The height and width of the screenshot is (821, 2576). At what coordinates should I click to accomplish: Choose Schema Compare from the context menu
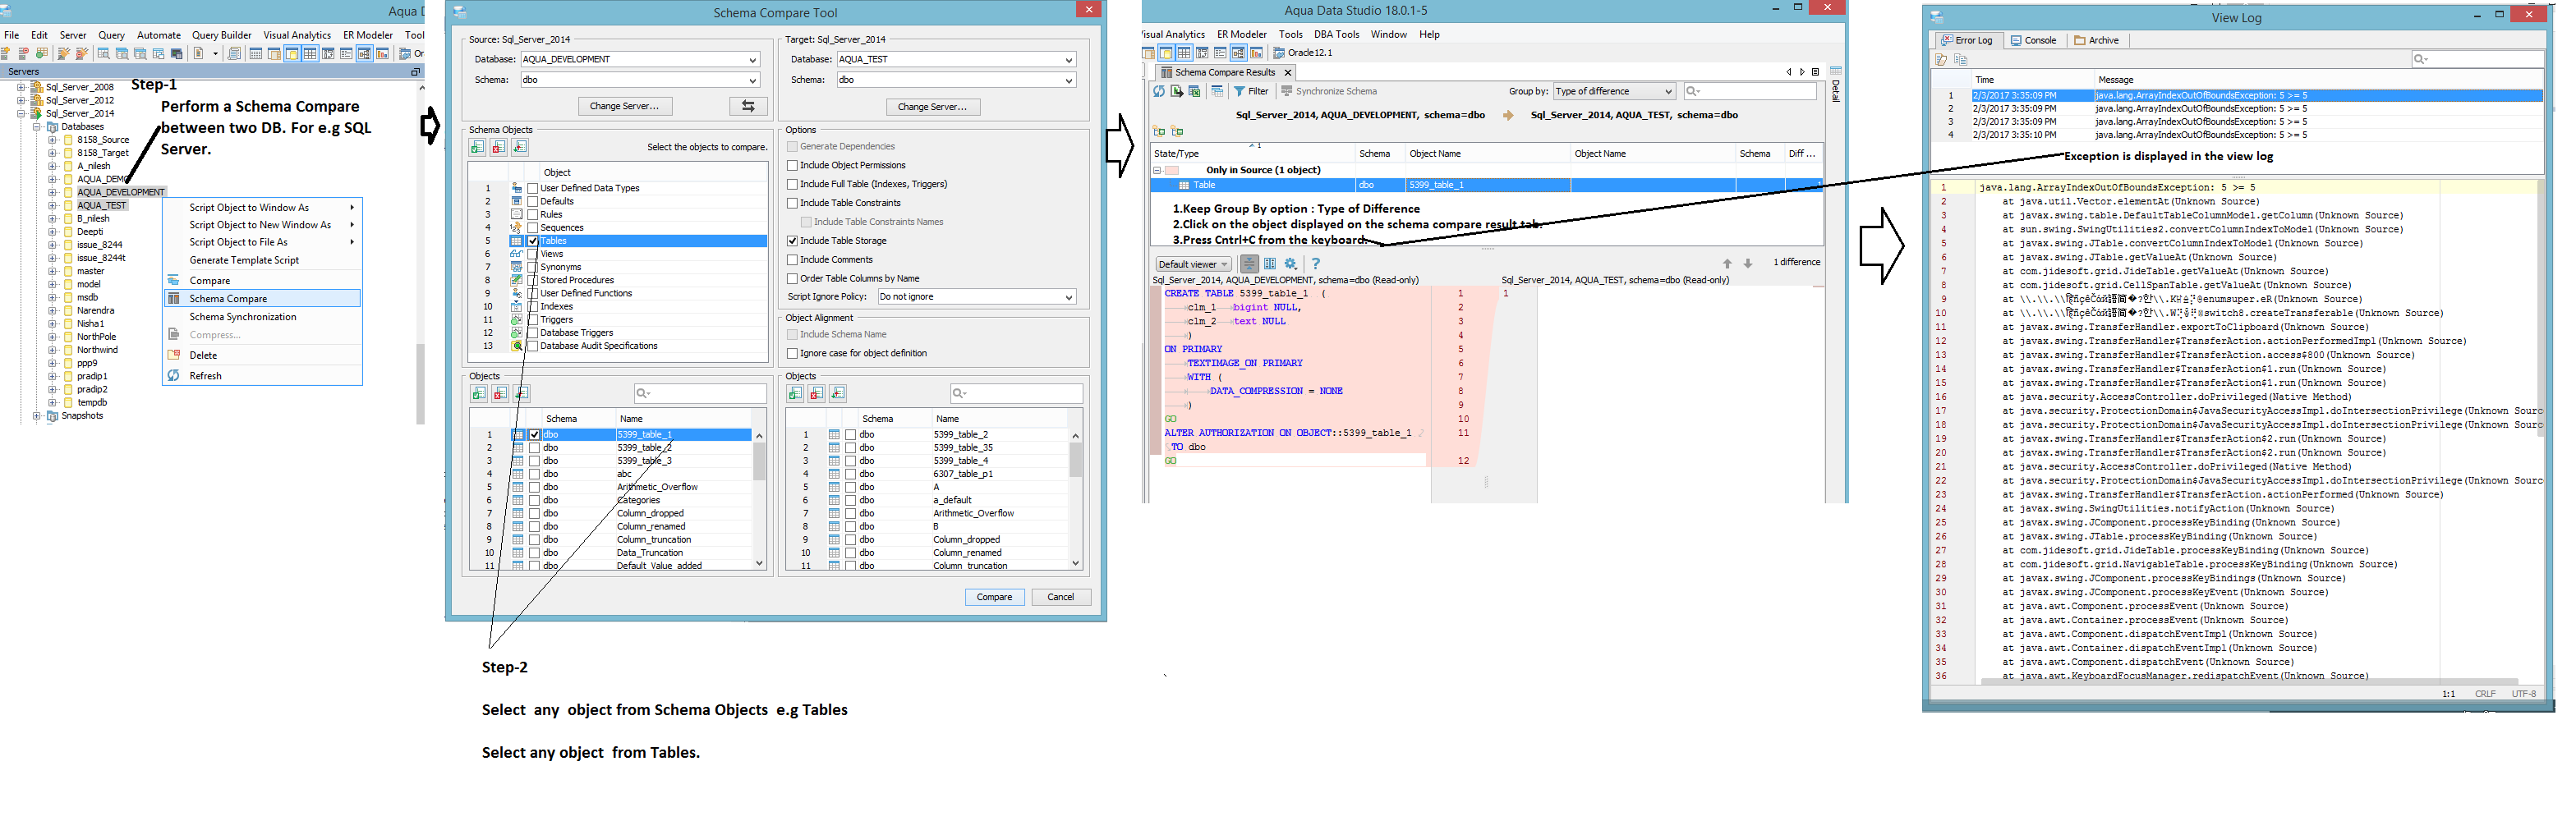[x=262, y=298]
